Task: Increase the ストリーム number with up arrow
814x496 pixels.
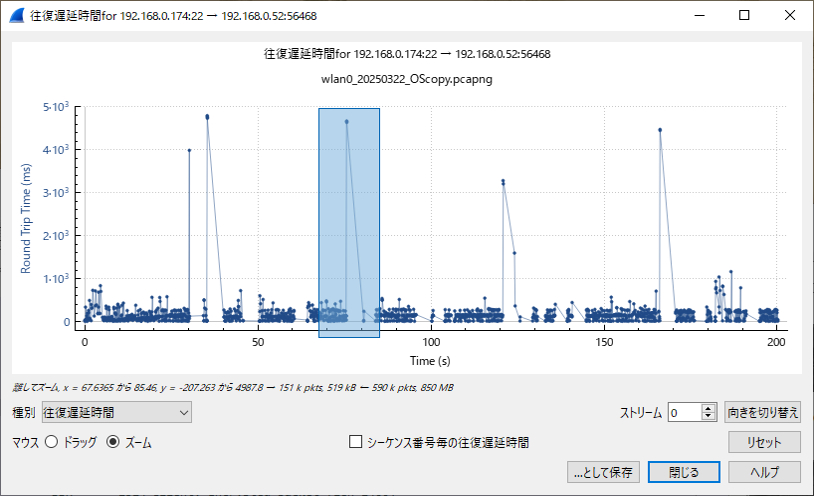Action: pyautogui.click(x=709, y=408)
